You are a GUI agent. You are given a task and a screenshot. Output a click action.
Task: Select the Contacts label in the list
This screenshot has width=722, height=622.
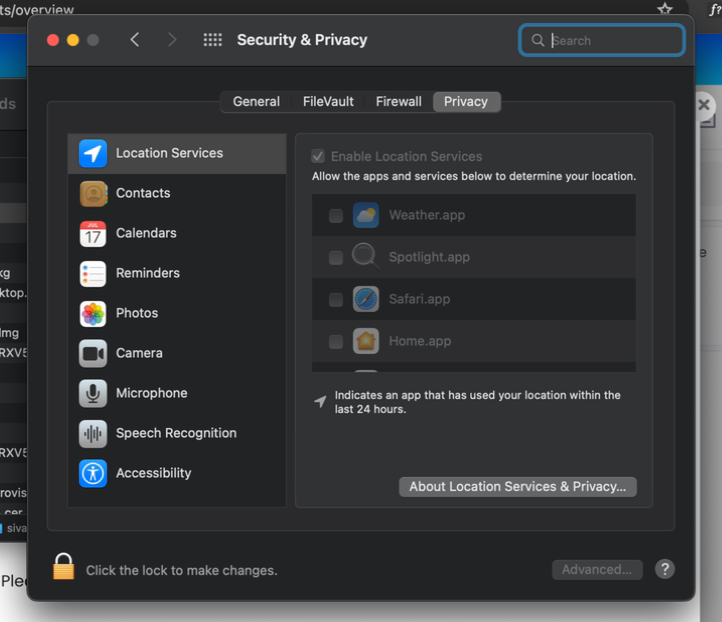tap(143, 193)
